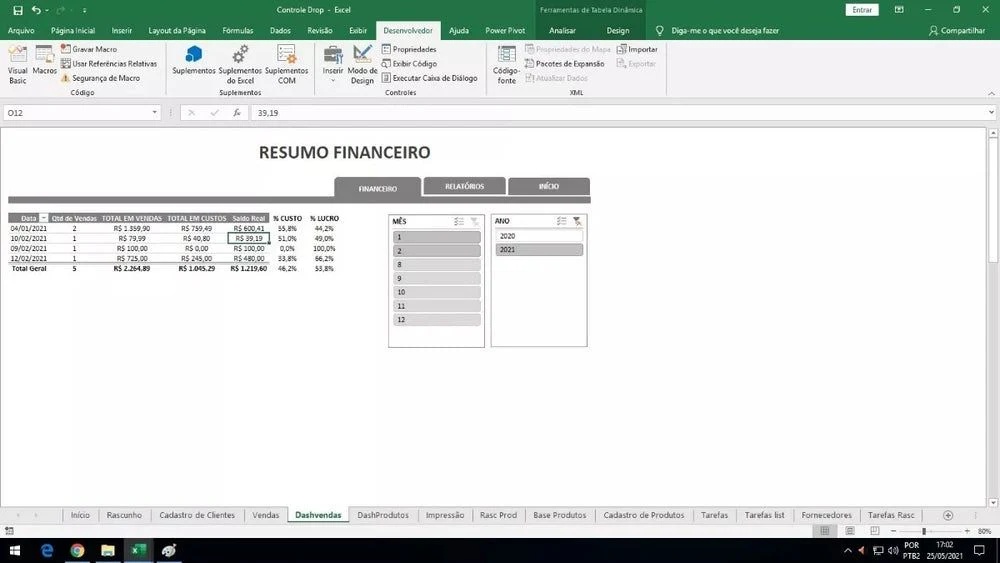Viewport: 1000px width, 563px height.
Task: Click Diga-me o que você deseja fazer
Action: 724,31
